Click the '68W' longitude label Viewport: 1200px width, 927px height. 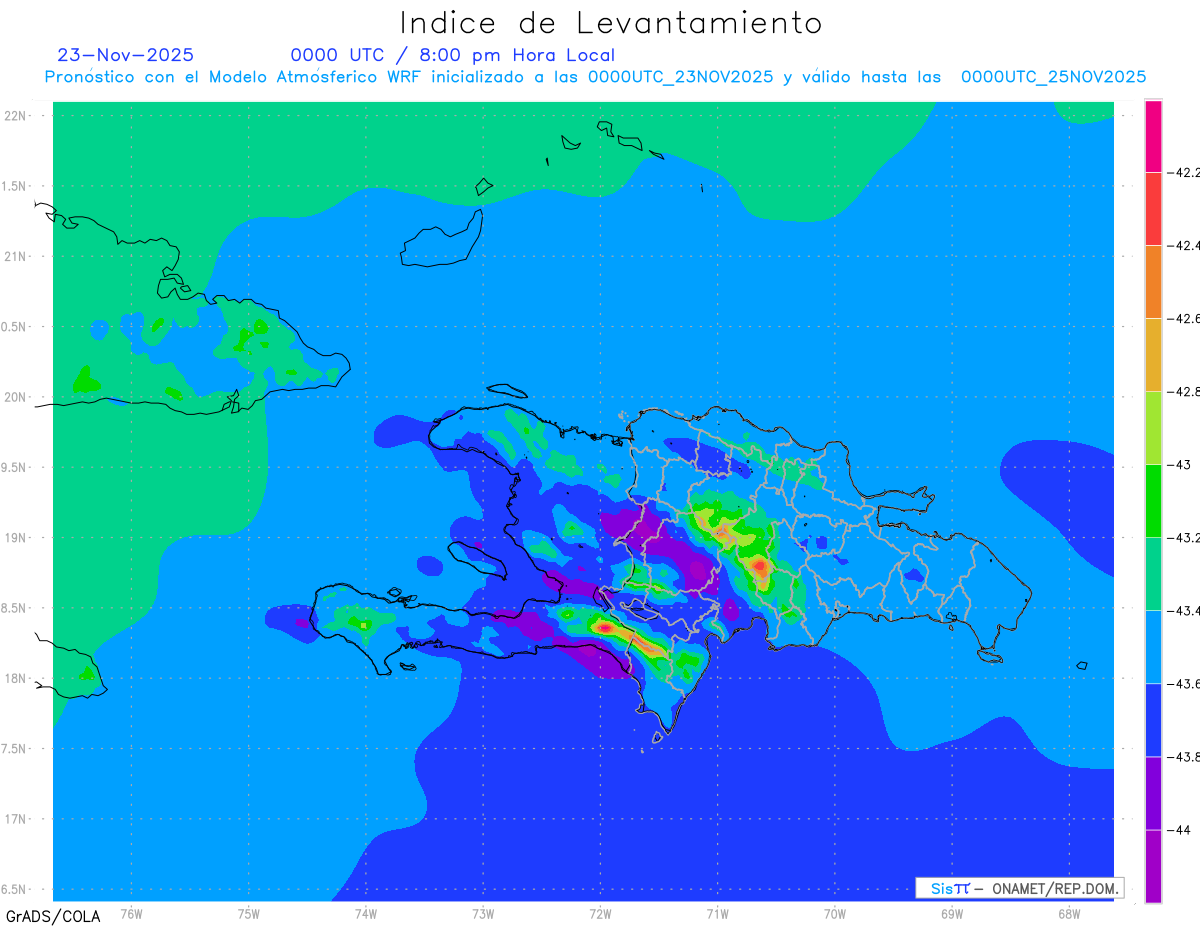pos(1069,913)
